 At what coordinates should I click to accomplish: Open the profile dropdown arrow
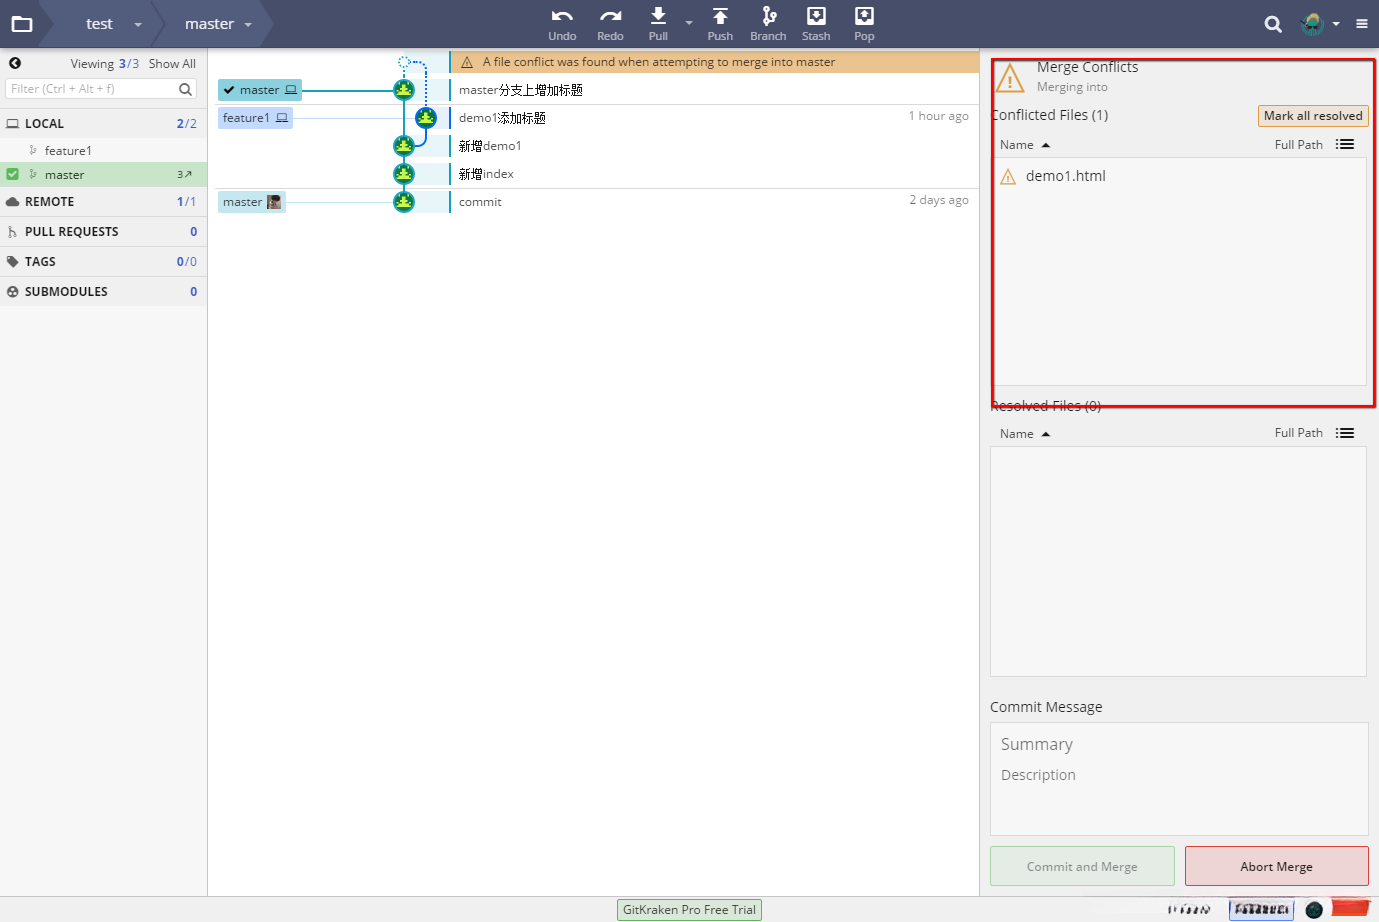click(x=1336, y=24)
